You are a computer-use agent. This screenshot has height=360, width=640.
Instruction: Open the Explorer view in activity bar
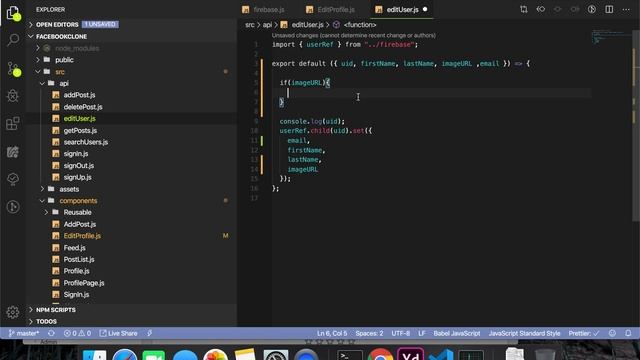(13, 13)
